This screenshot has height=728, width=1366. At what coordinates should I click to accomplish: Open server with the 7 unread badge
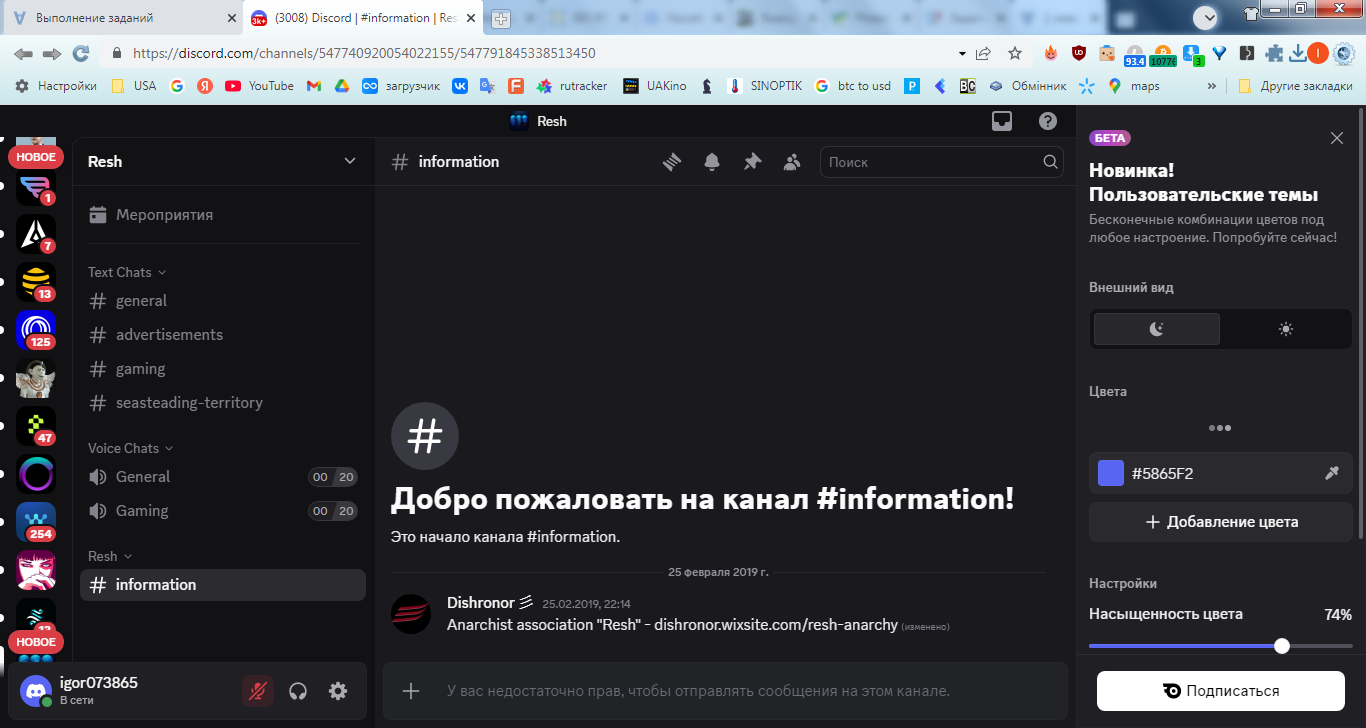tap(36, 234)
